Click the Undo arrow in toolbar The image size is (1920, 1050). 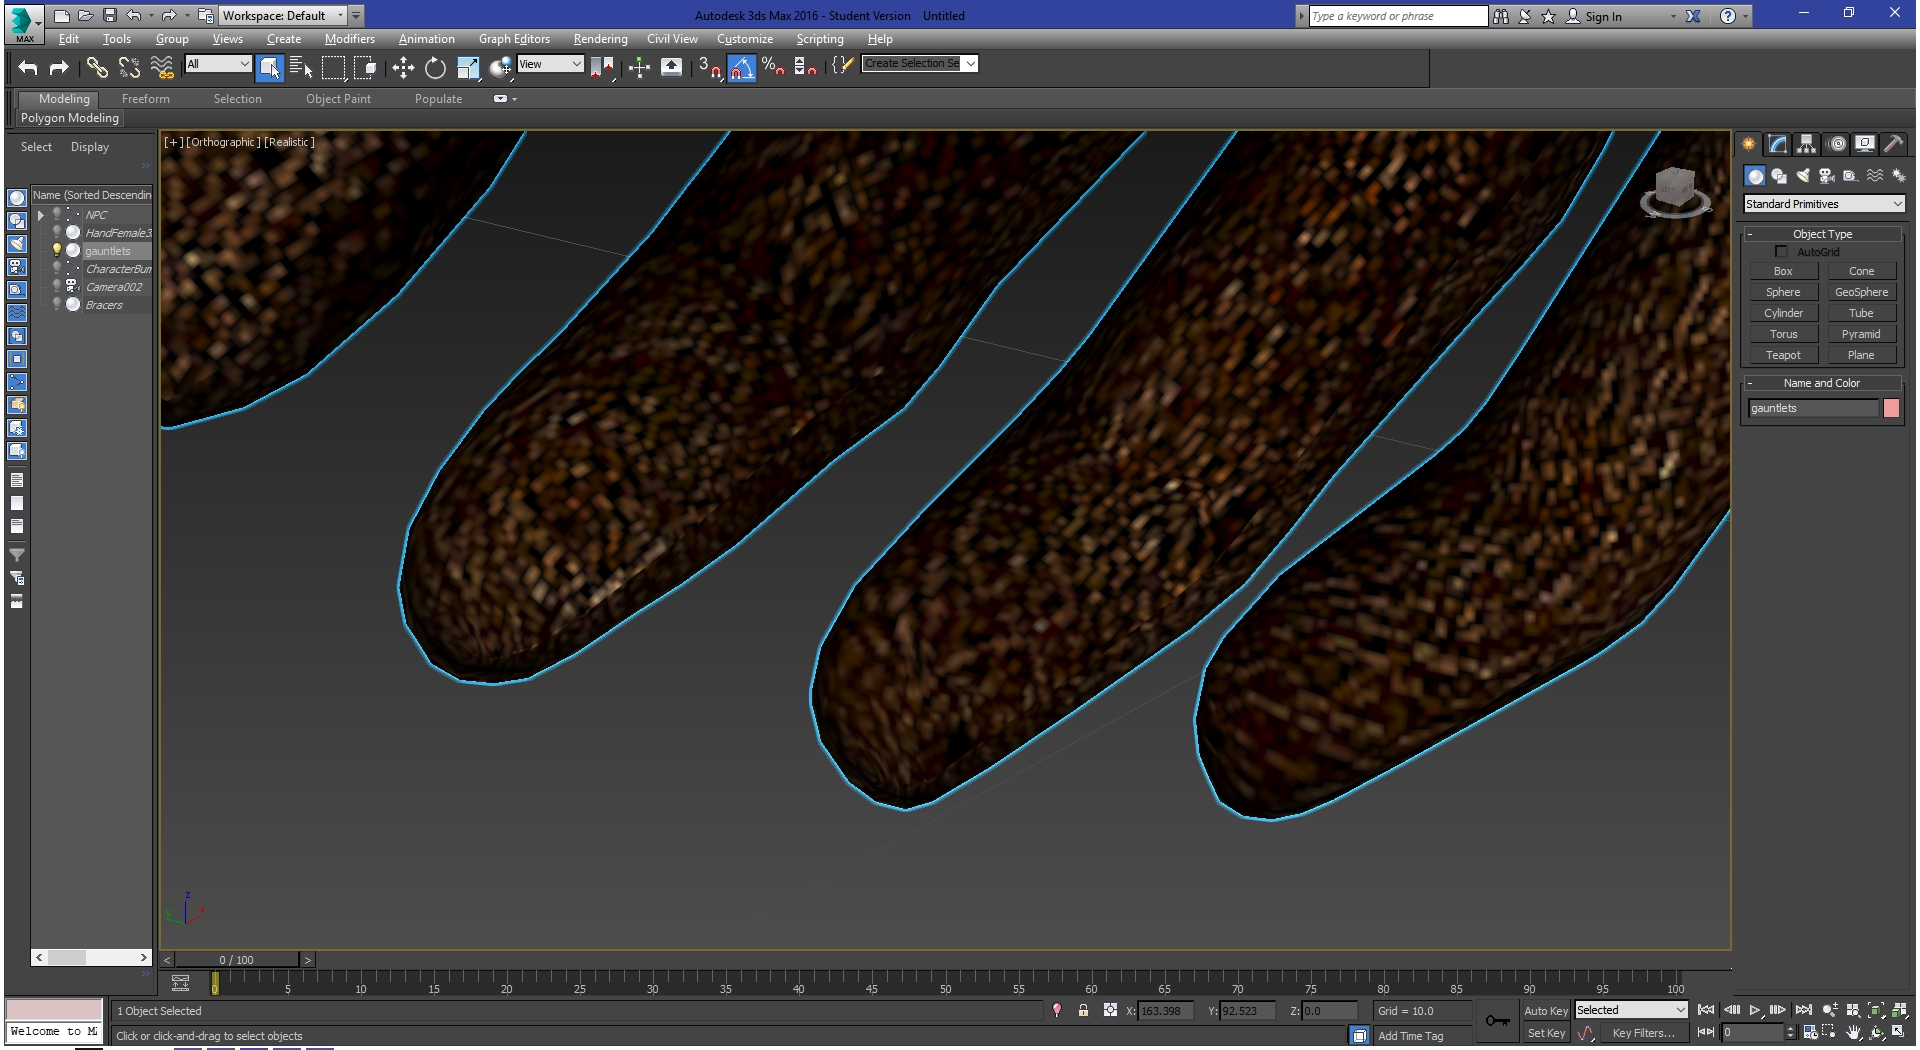28,67
